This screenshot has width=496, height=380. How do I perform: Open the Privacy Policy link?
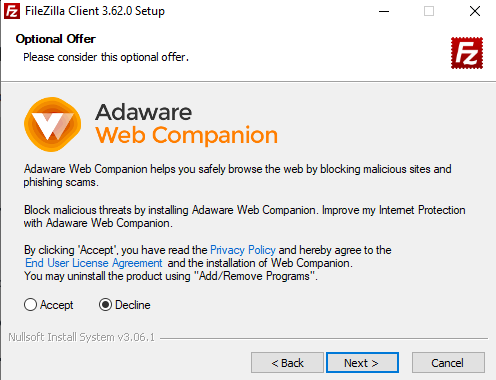tap(243, 250)
